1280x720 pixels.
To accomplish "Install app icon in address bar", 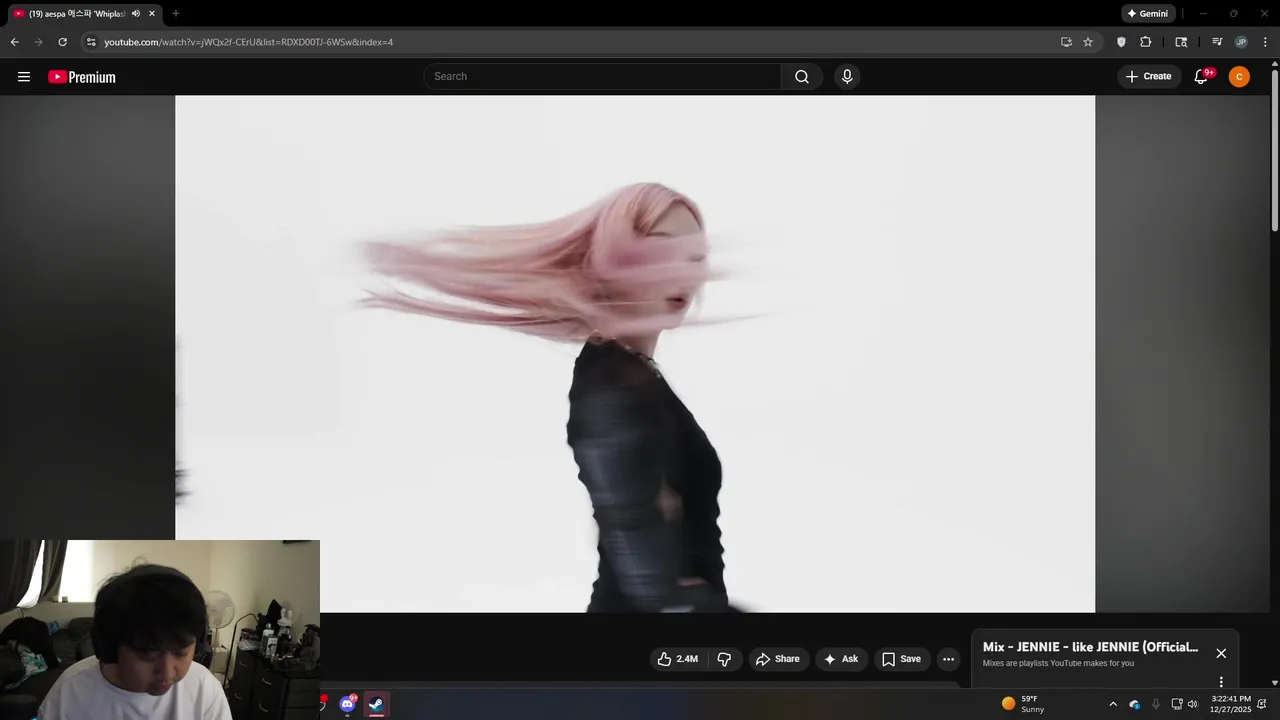I will (x=1066, y=42).
